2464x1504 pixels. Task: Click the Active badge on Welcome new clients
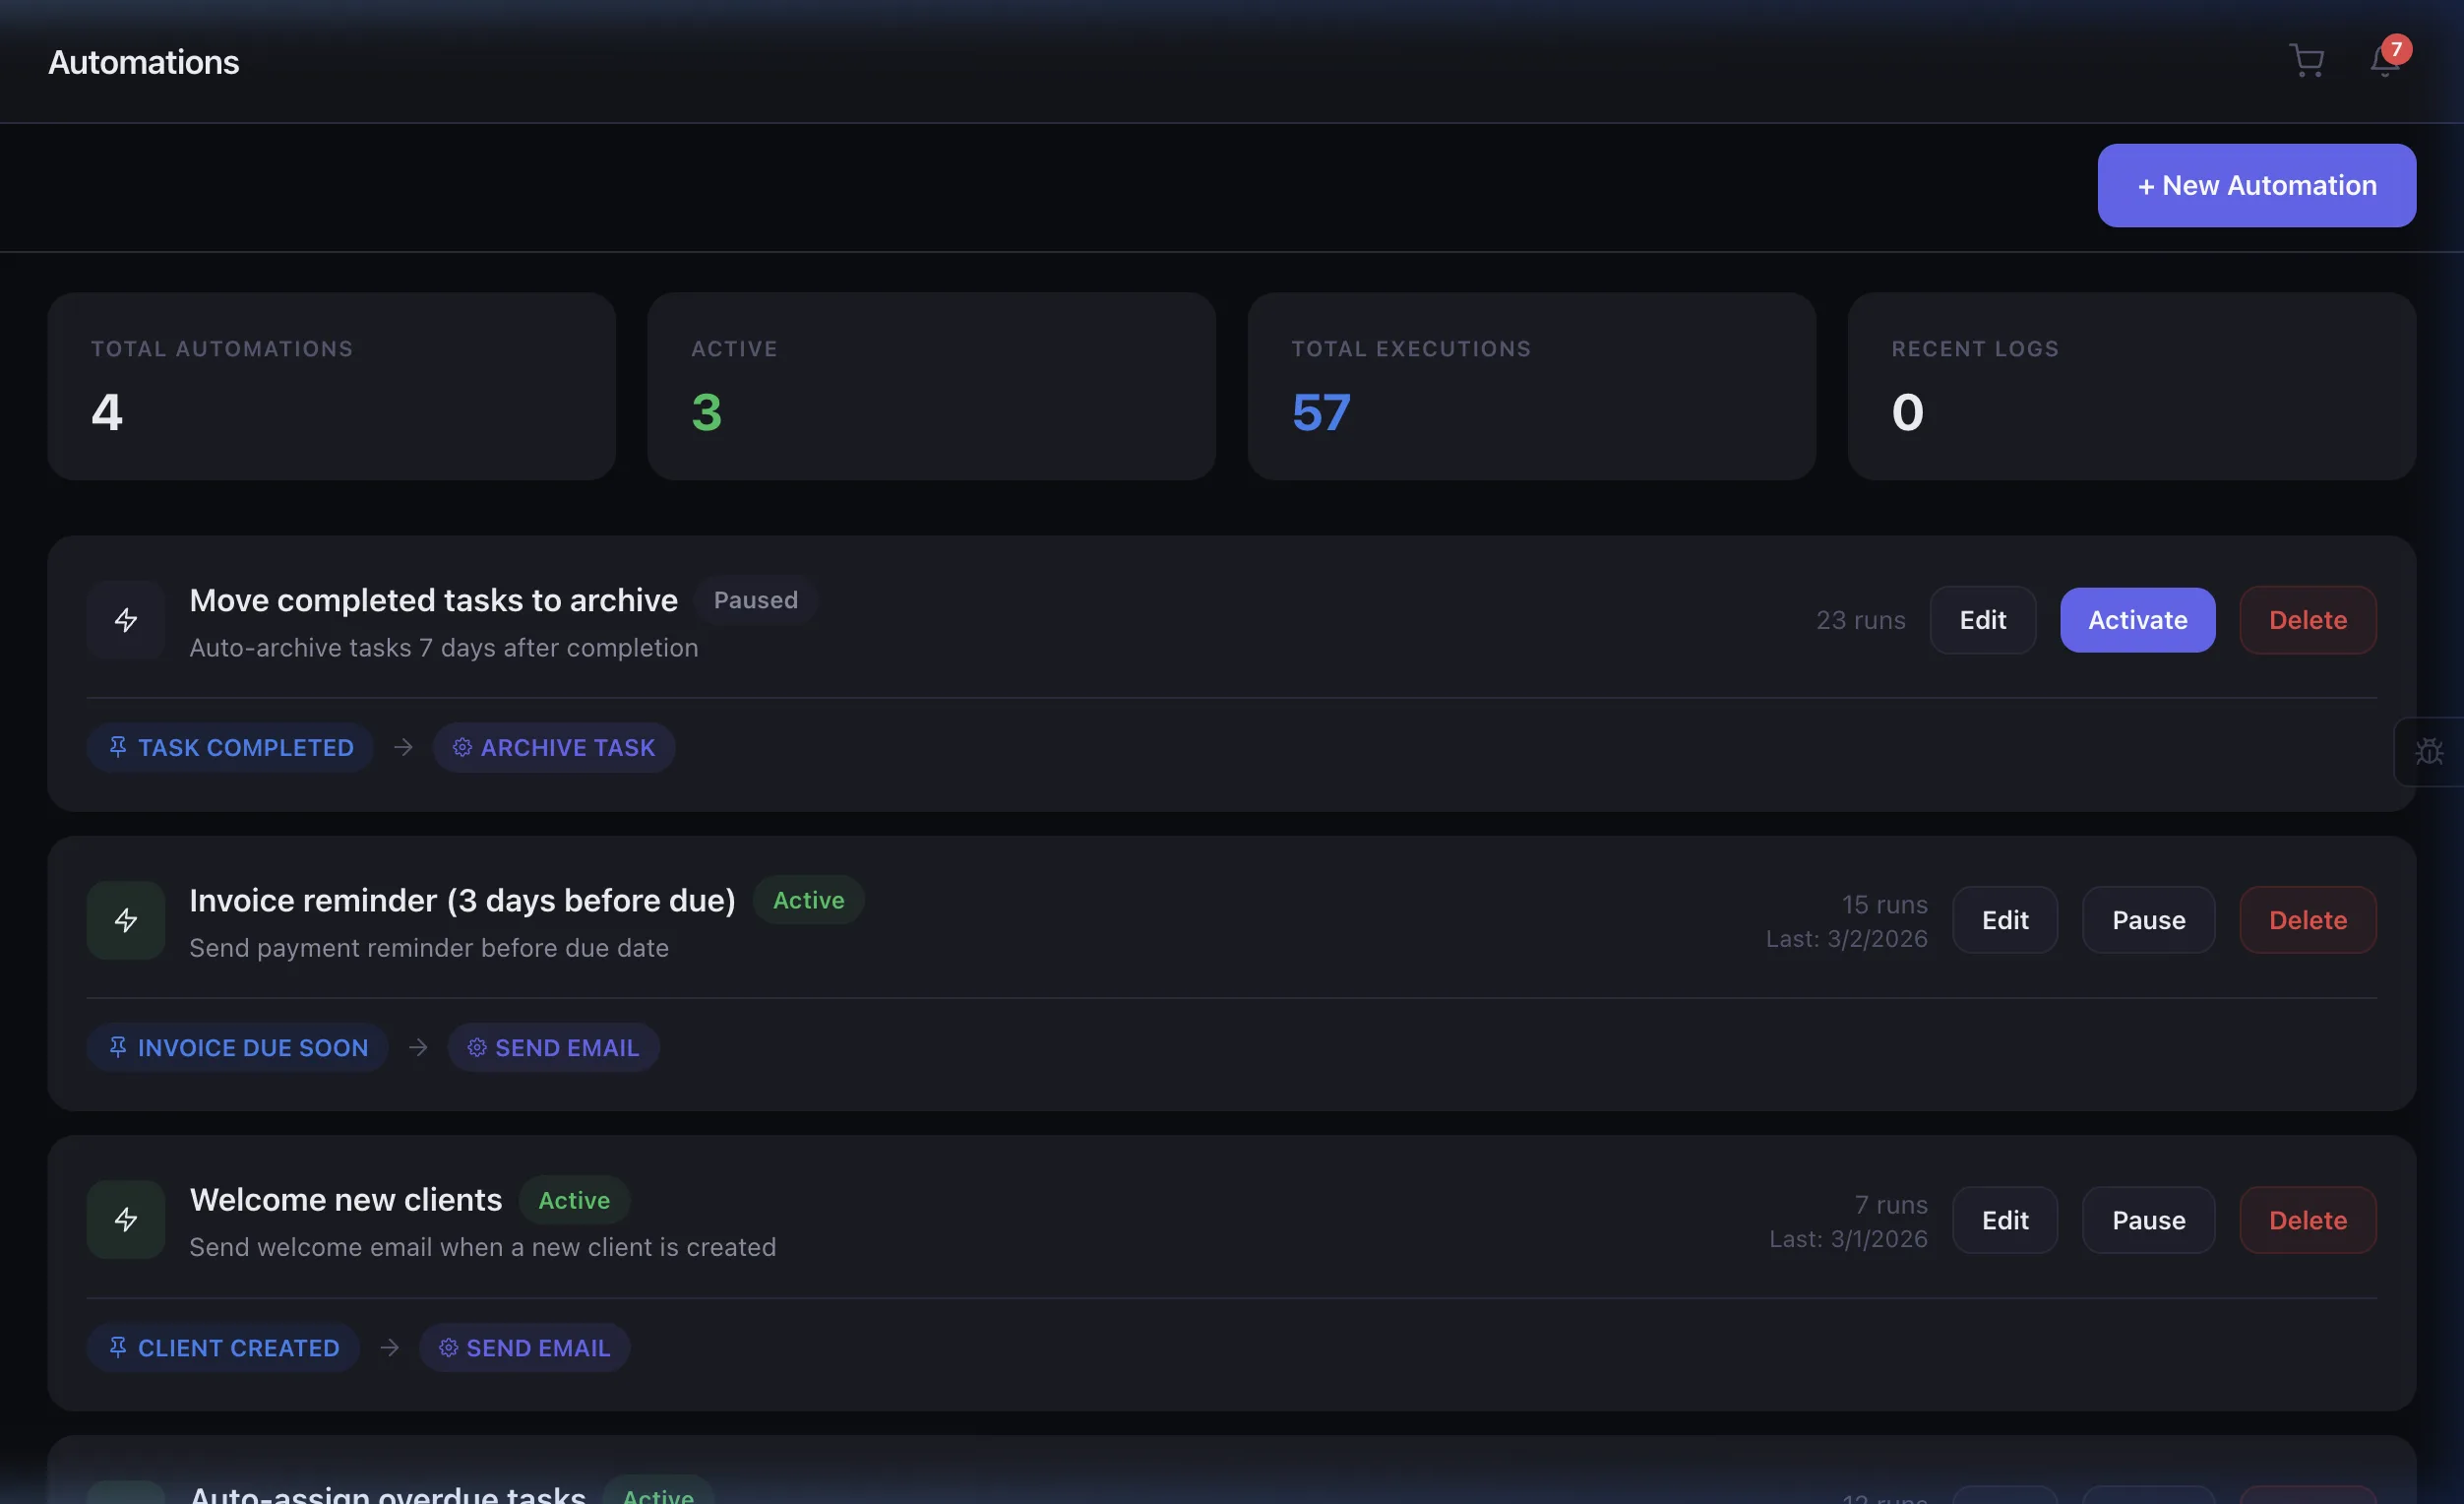(x=574, y=1200)
